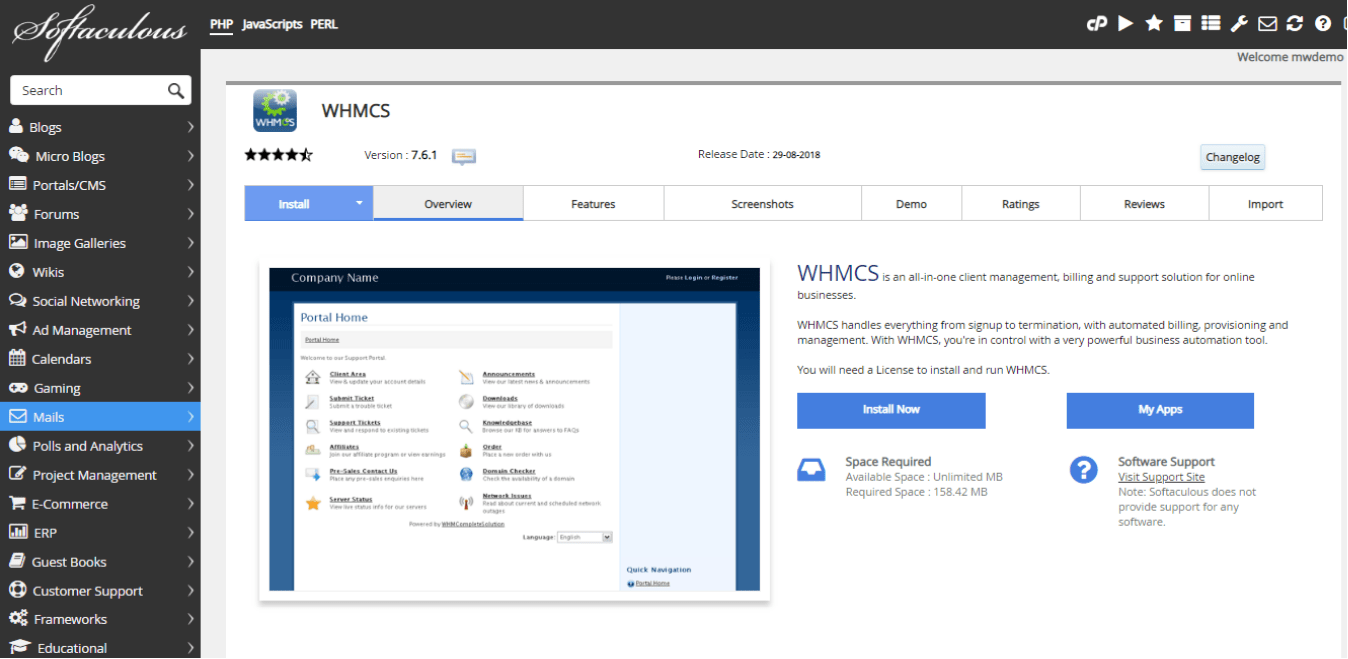Image resolution: width=1348 pixels, height=659 pixels.
Task: Click the Gaming controller icon
Action: (x=18, y=387)
